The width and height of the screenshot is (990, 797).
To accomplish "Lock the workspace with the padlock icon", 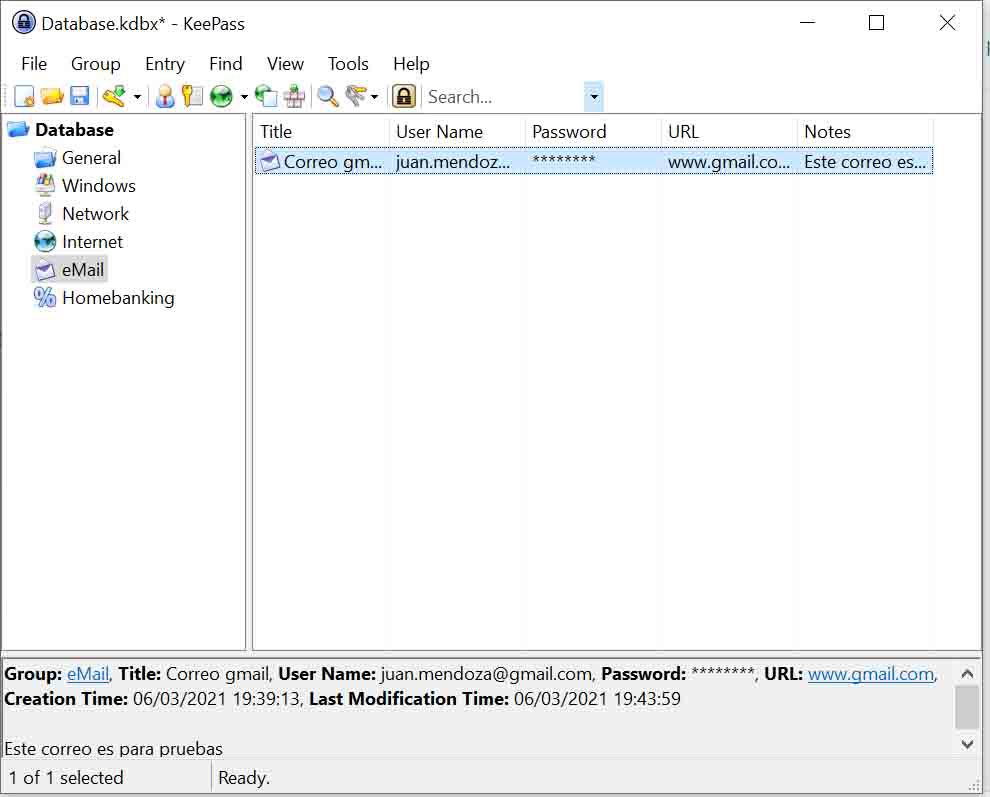I will [404, 96].
